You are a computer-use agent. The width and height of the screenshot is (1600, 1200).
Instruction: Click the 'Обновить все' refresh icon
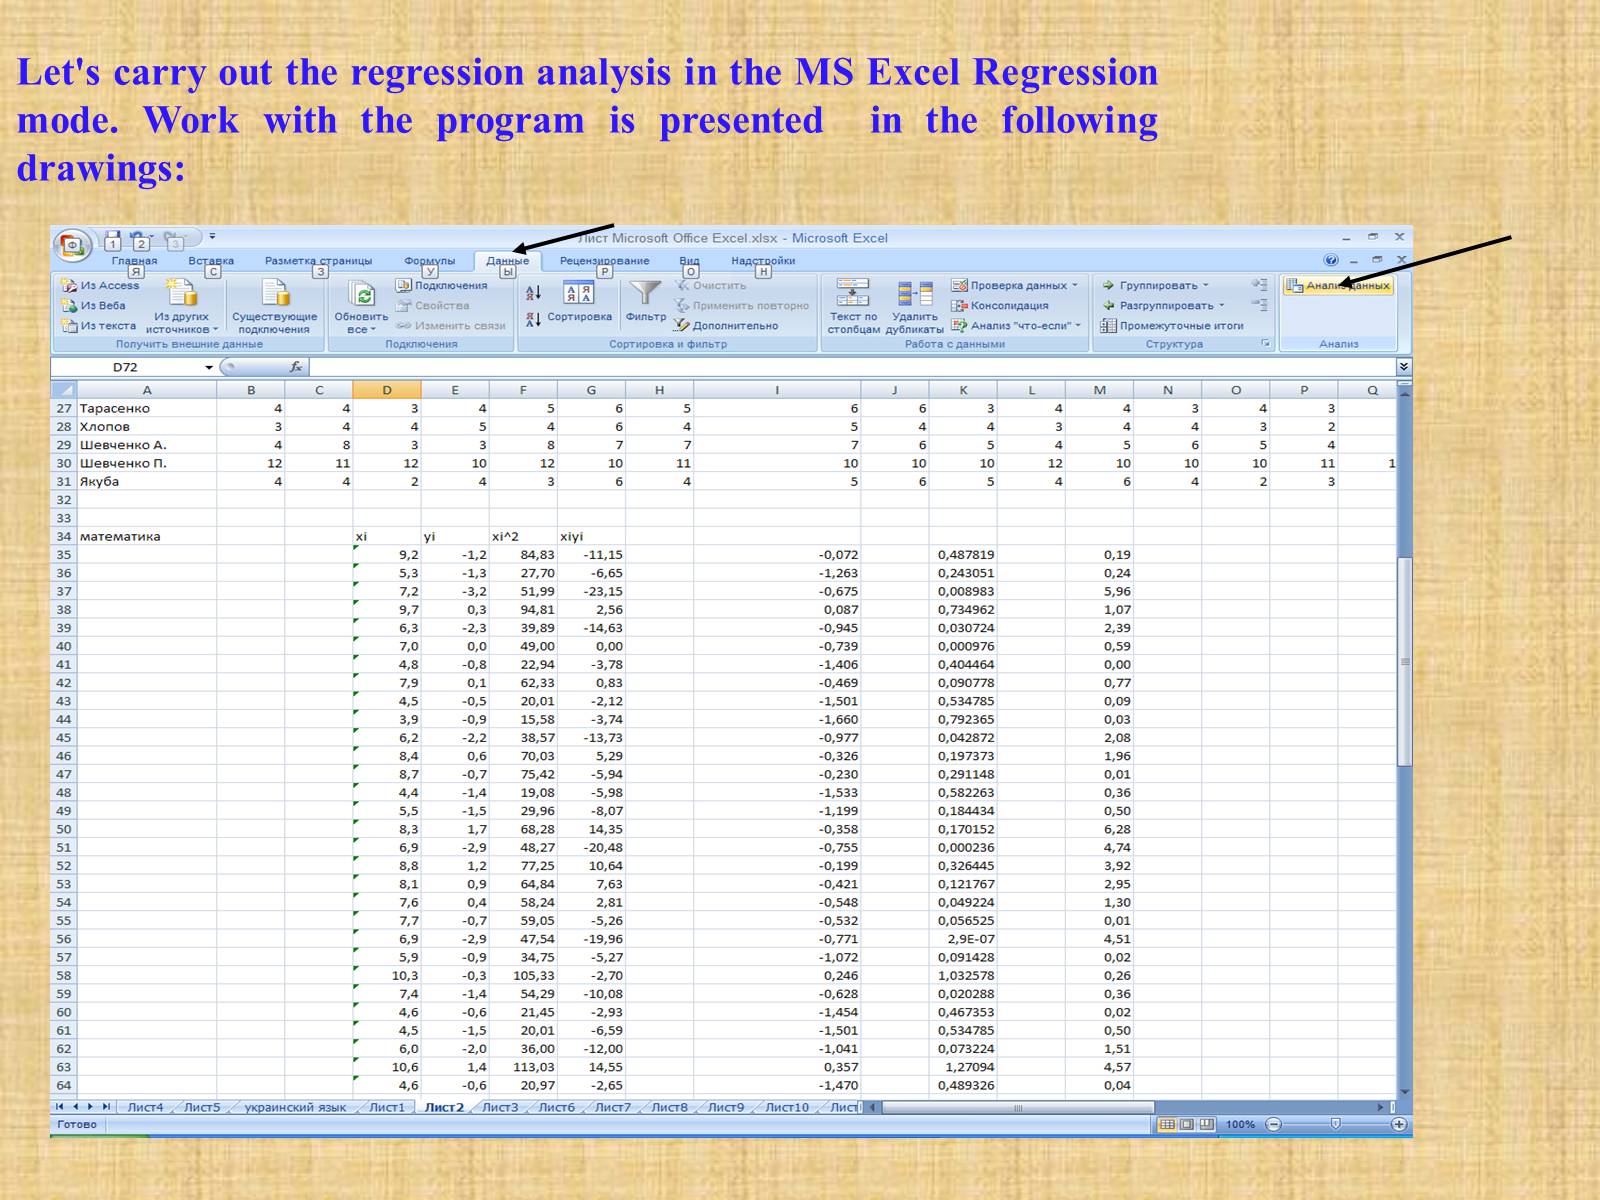click(361, 293)
